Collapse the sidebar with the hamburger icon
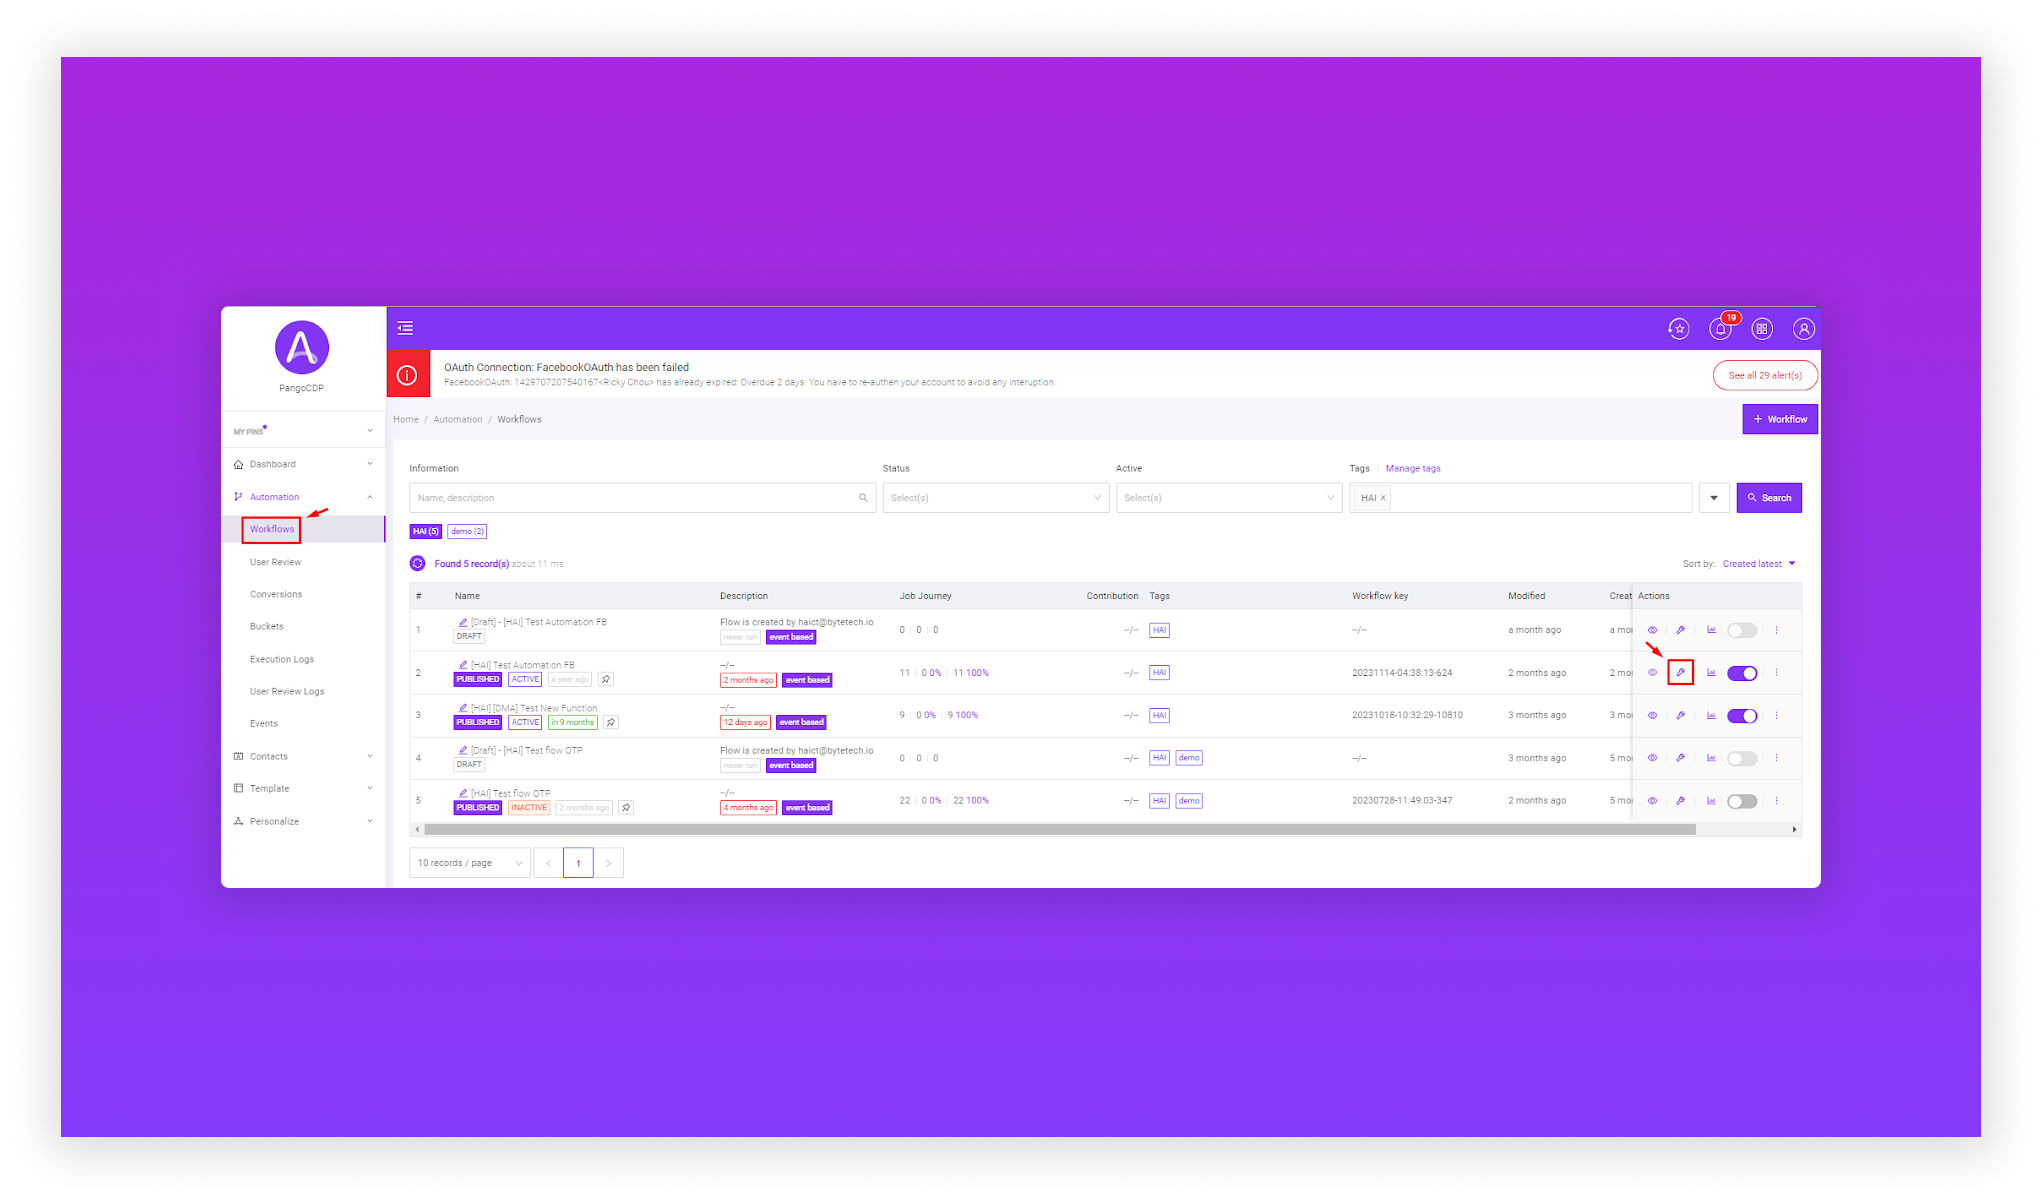 coord(405,328)
